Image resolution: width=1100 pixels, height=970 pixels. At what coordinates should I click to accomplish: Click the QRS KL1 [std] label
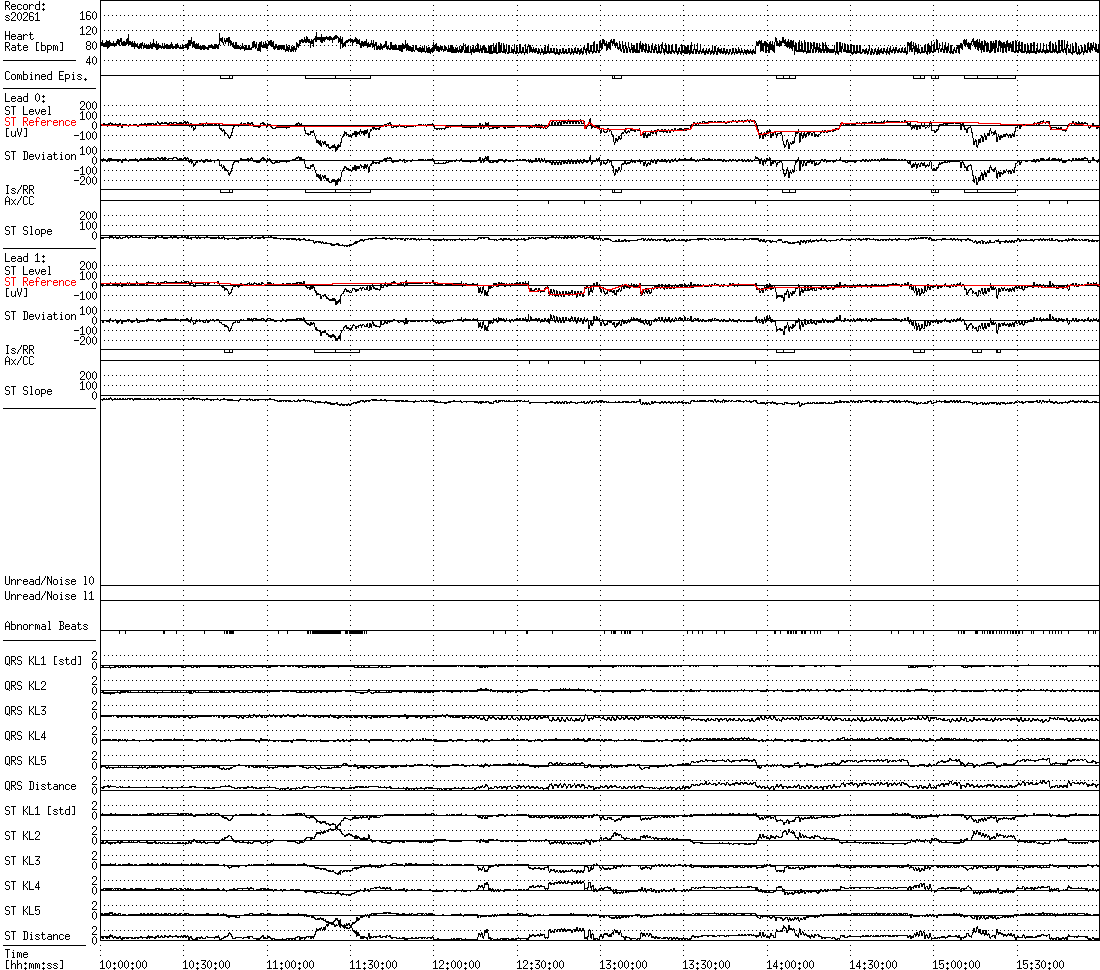tap(45, 661)
